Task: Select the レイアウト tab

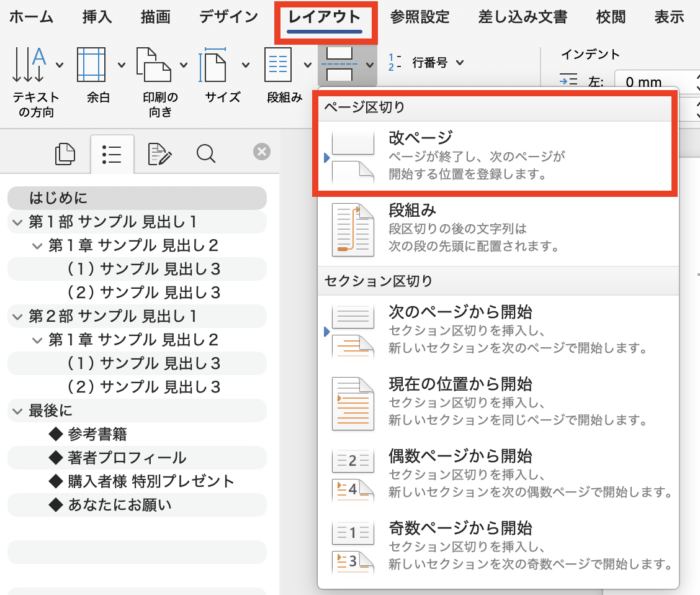Action: coord(325,18)
